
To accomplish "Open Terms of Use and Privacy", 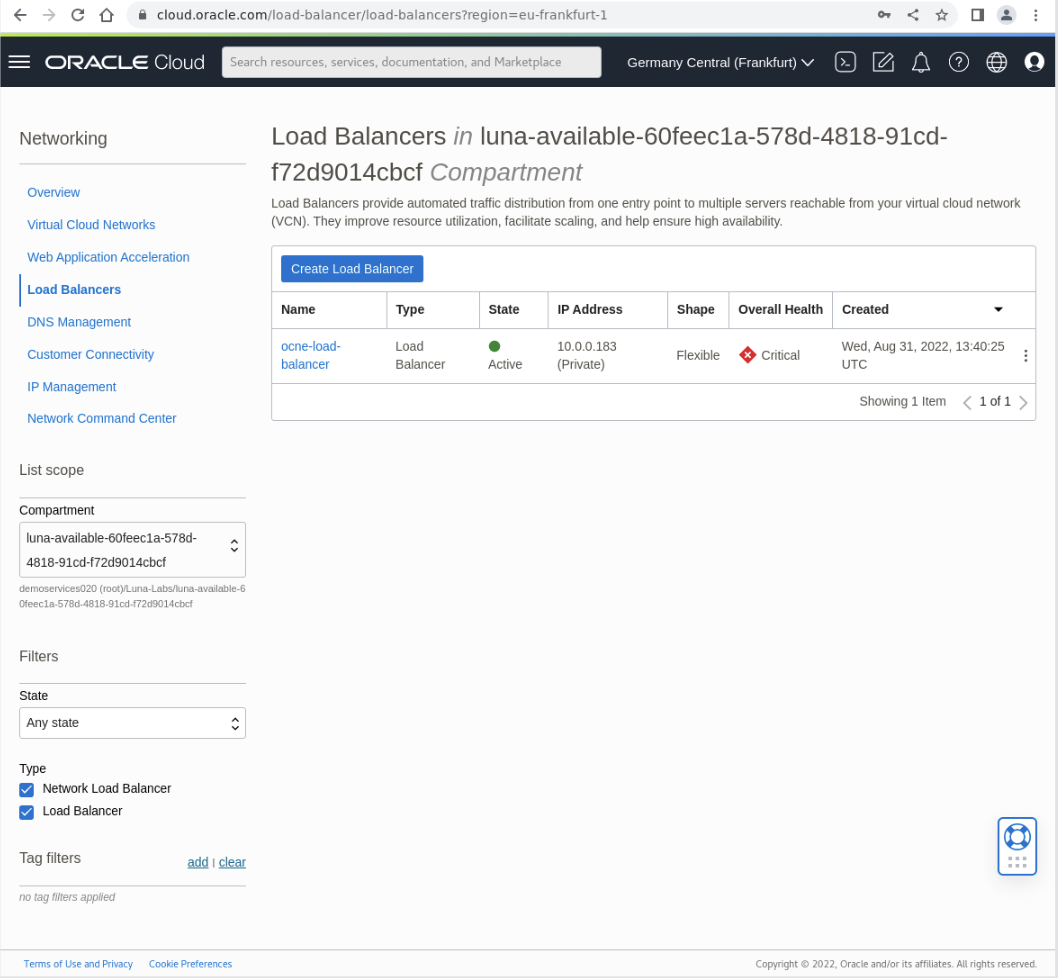I will (x=78, y=964).
